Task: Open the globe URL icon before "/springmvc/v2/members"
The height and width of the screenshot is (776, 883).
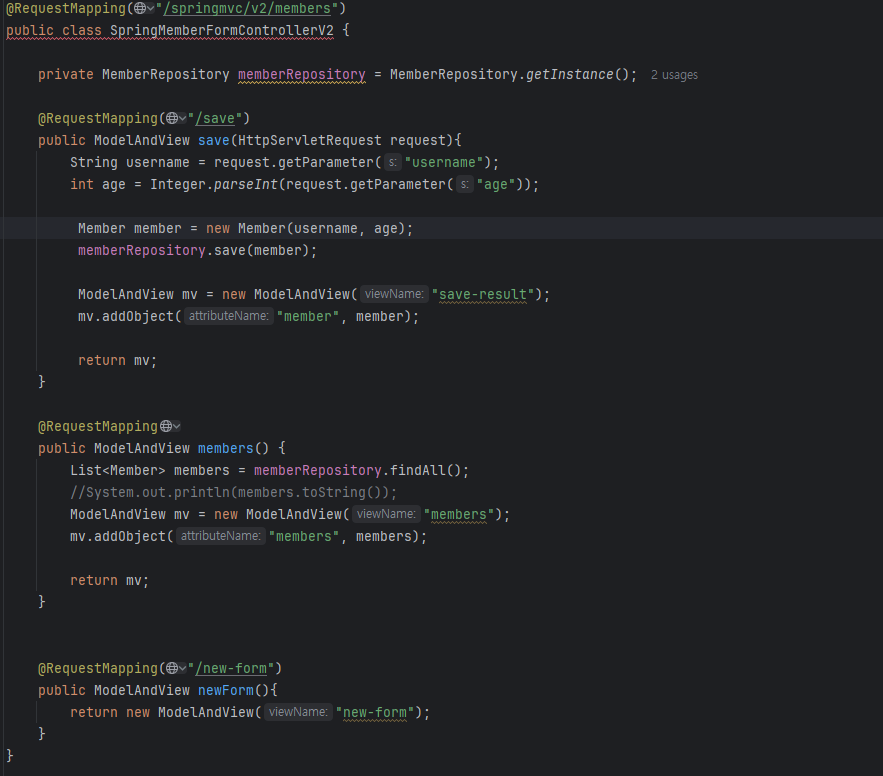Action: [x=144, y=8]
